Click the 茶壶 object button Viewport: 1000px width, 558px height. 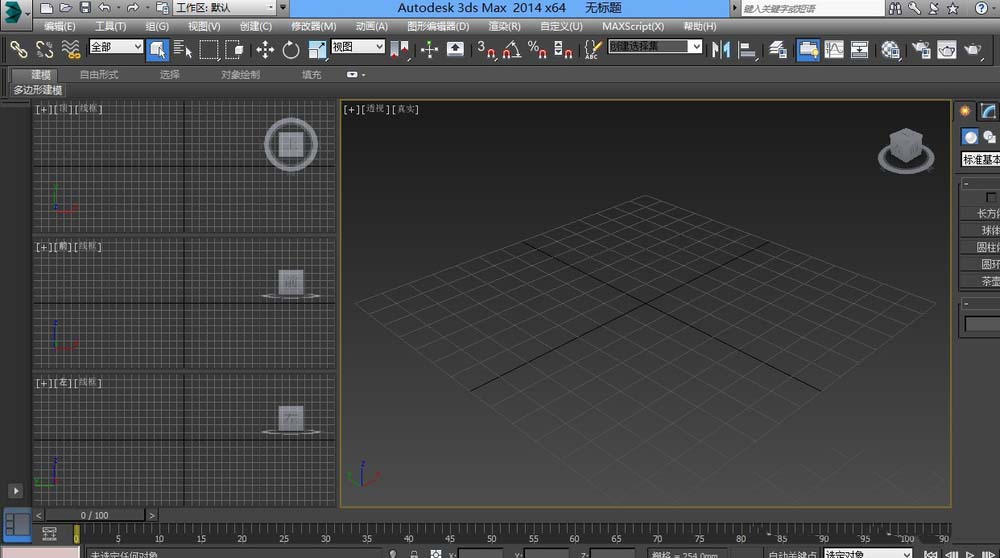tap(989, 282)
